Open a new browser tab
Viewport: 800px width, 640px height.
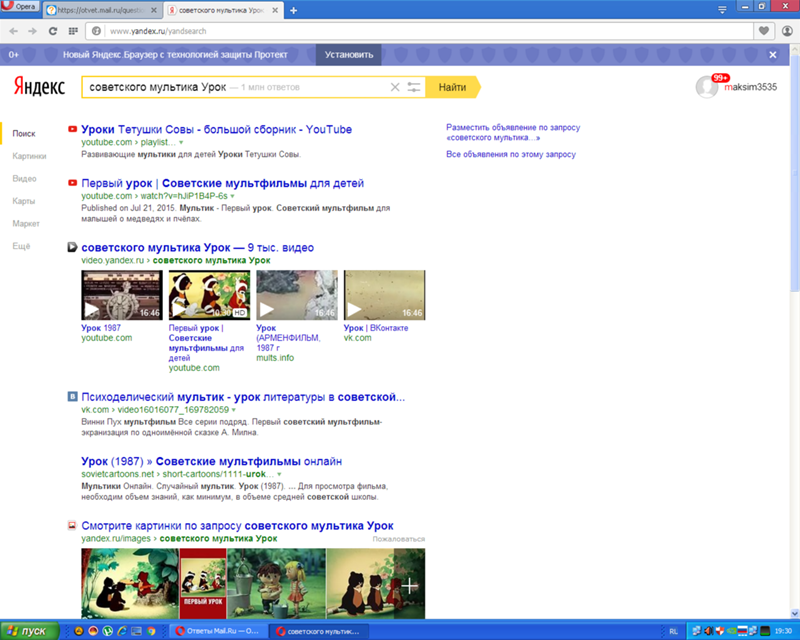(293, 10)
